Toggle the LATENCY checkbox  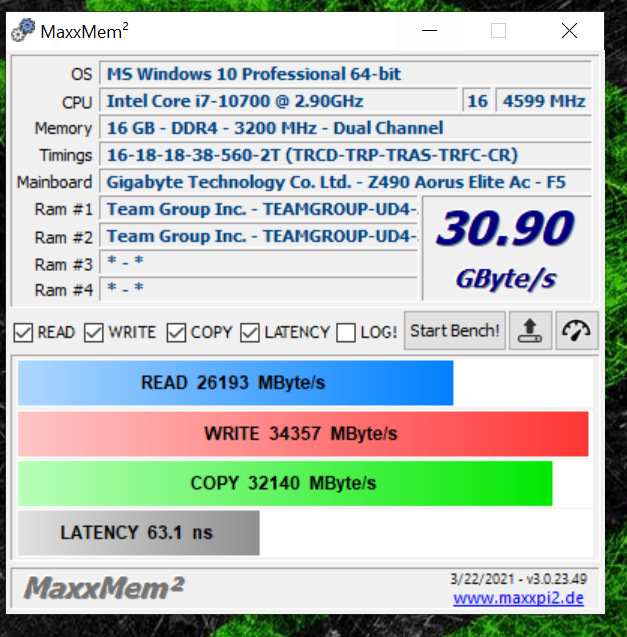[250, 333]
